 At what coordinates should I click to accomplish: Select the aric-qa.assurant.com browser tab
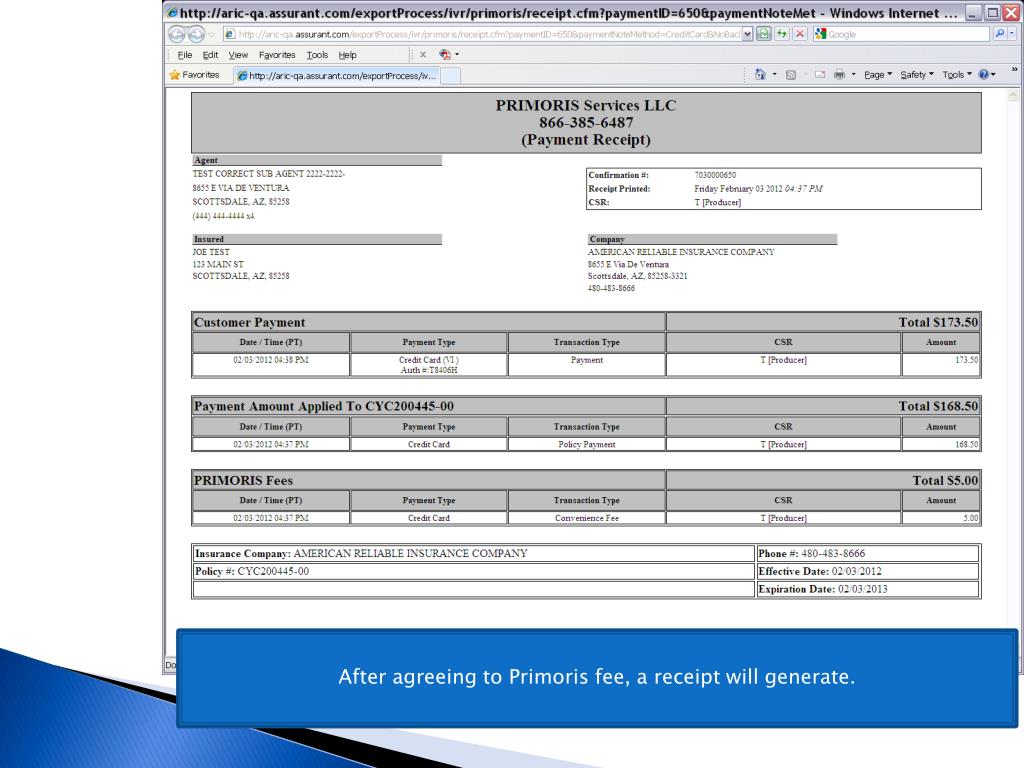tap(336, 76)
